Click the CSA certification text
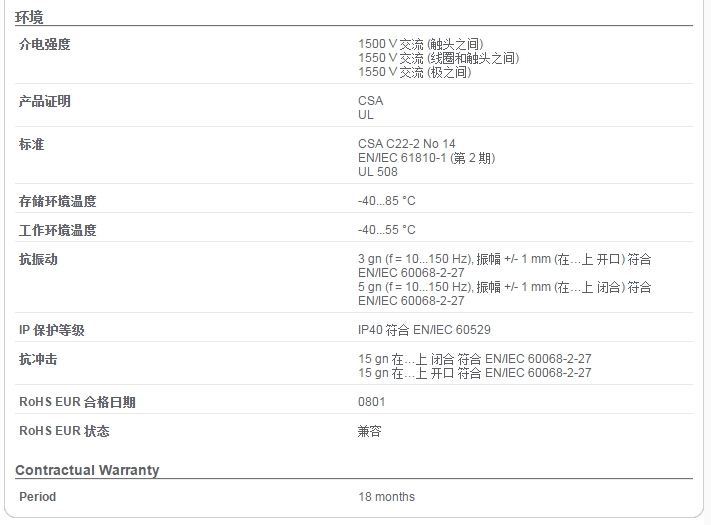This screenshot has height=525, width=711. [x=370, y=101]
